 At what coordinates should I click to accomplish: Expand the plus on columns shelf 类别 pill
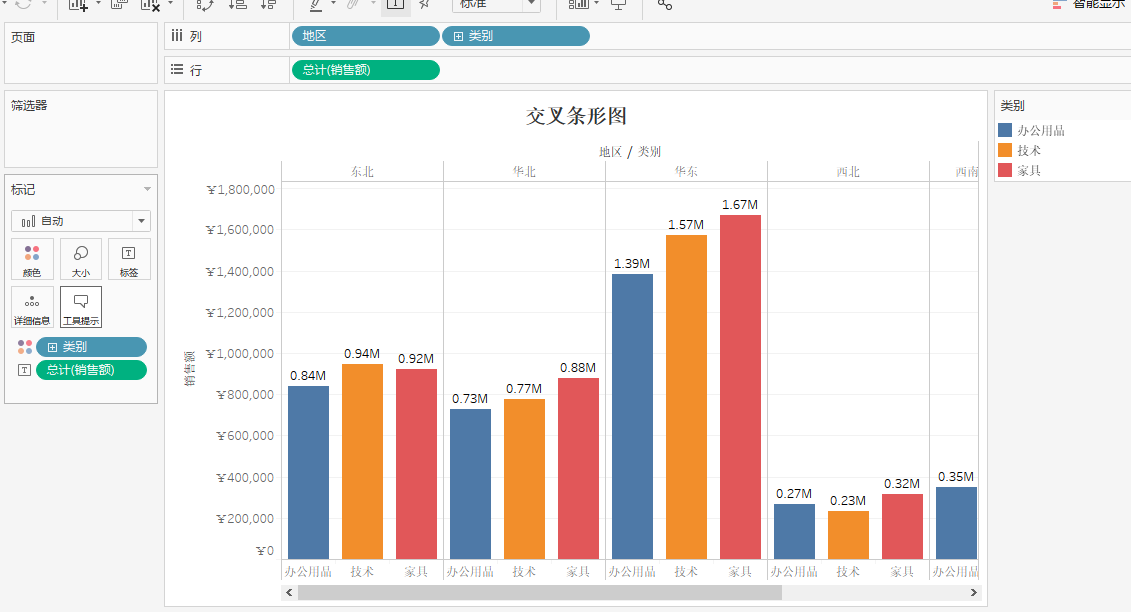458,36
